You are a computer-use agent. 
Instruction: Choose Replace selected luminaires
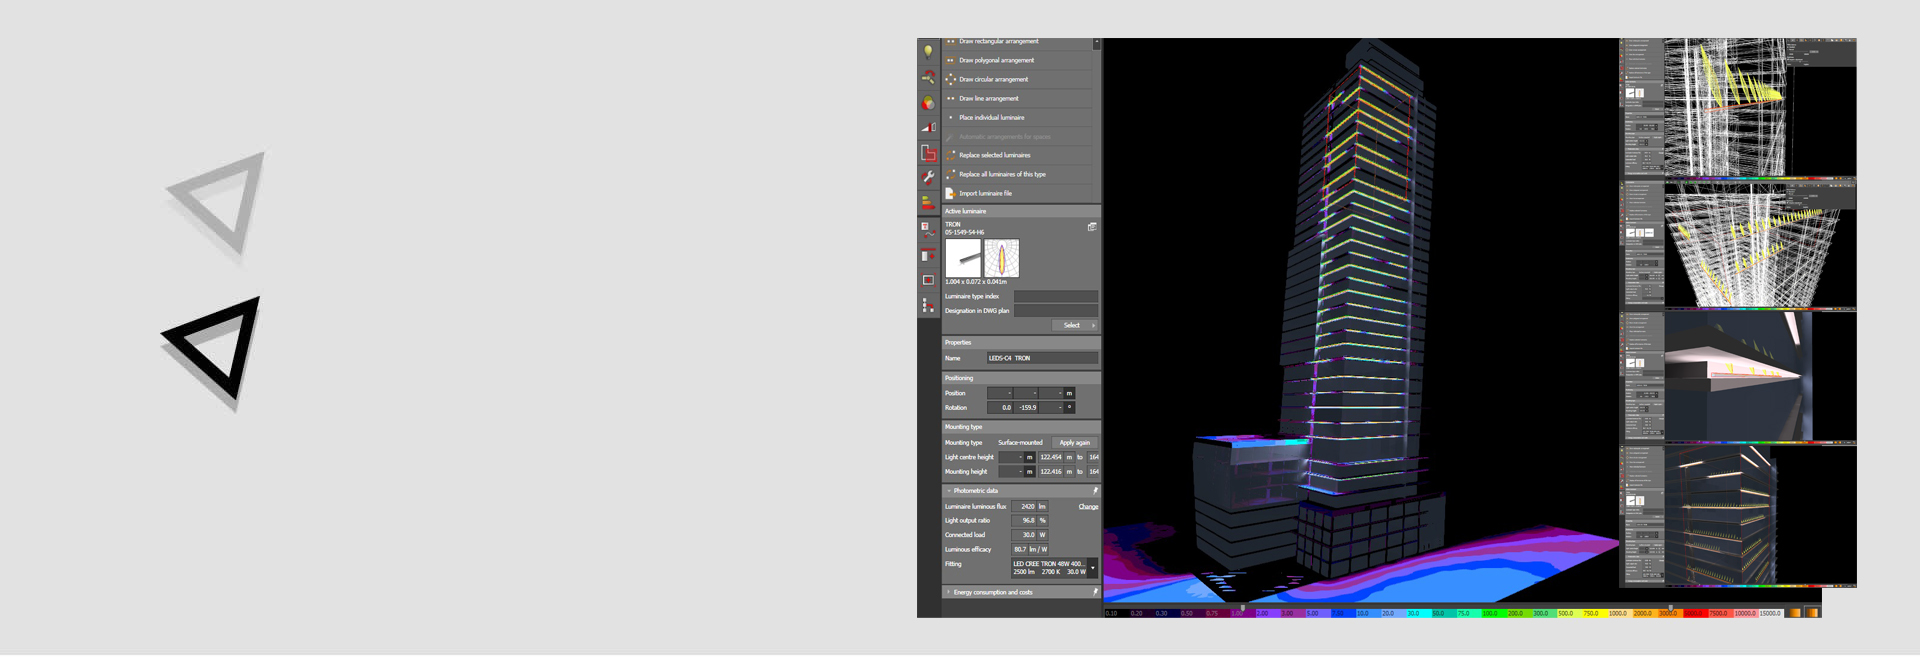pyautogui.click(x=1017, y=155)
